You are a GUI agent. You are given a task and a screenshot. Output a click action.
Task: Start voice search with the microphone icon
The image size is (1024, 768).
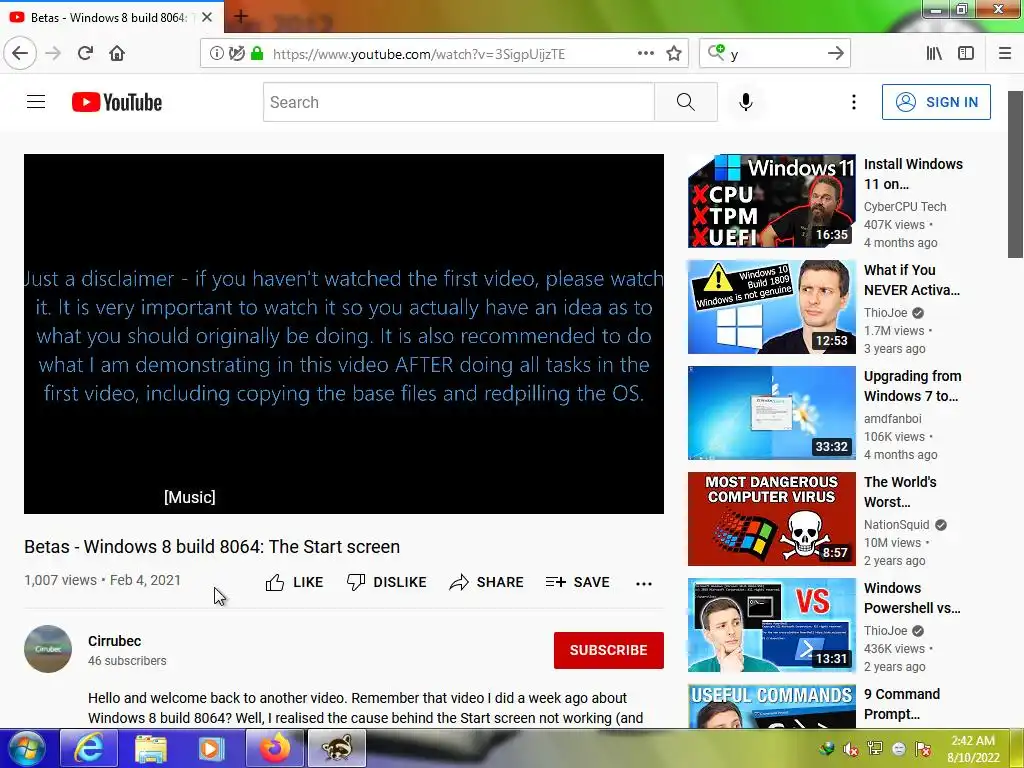(x=746, y=102)
